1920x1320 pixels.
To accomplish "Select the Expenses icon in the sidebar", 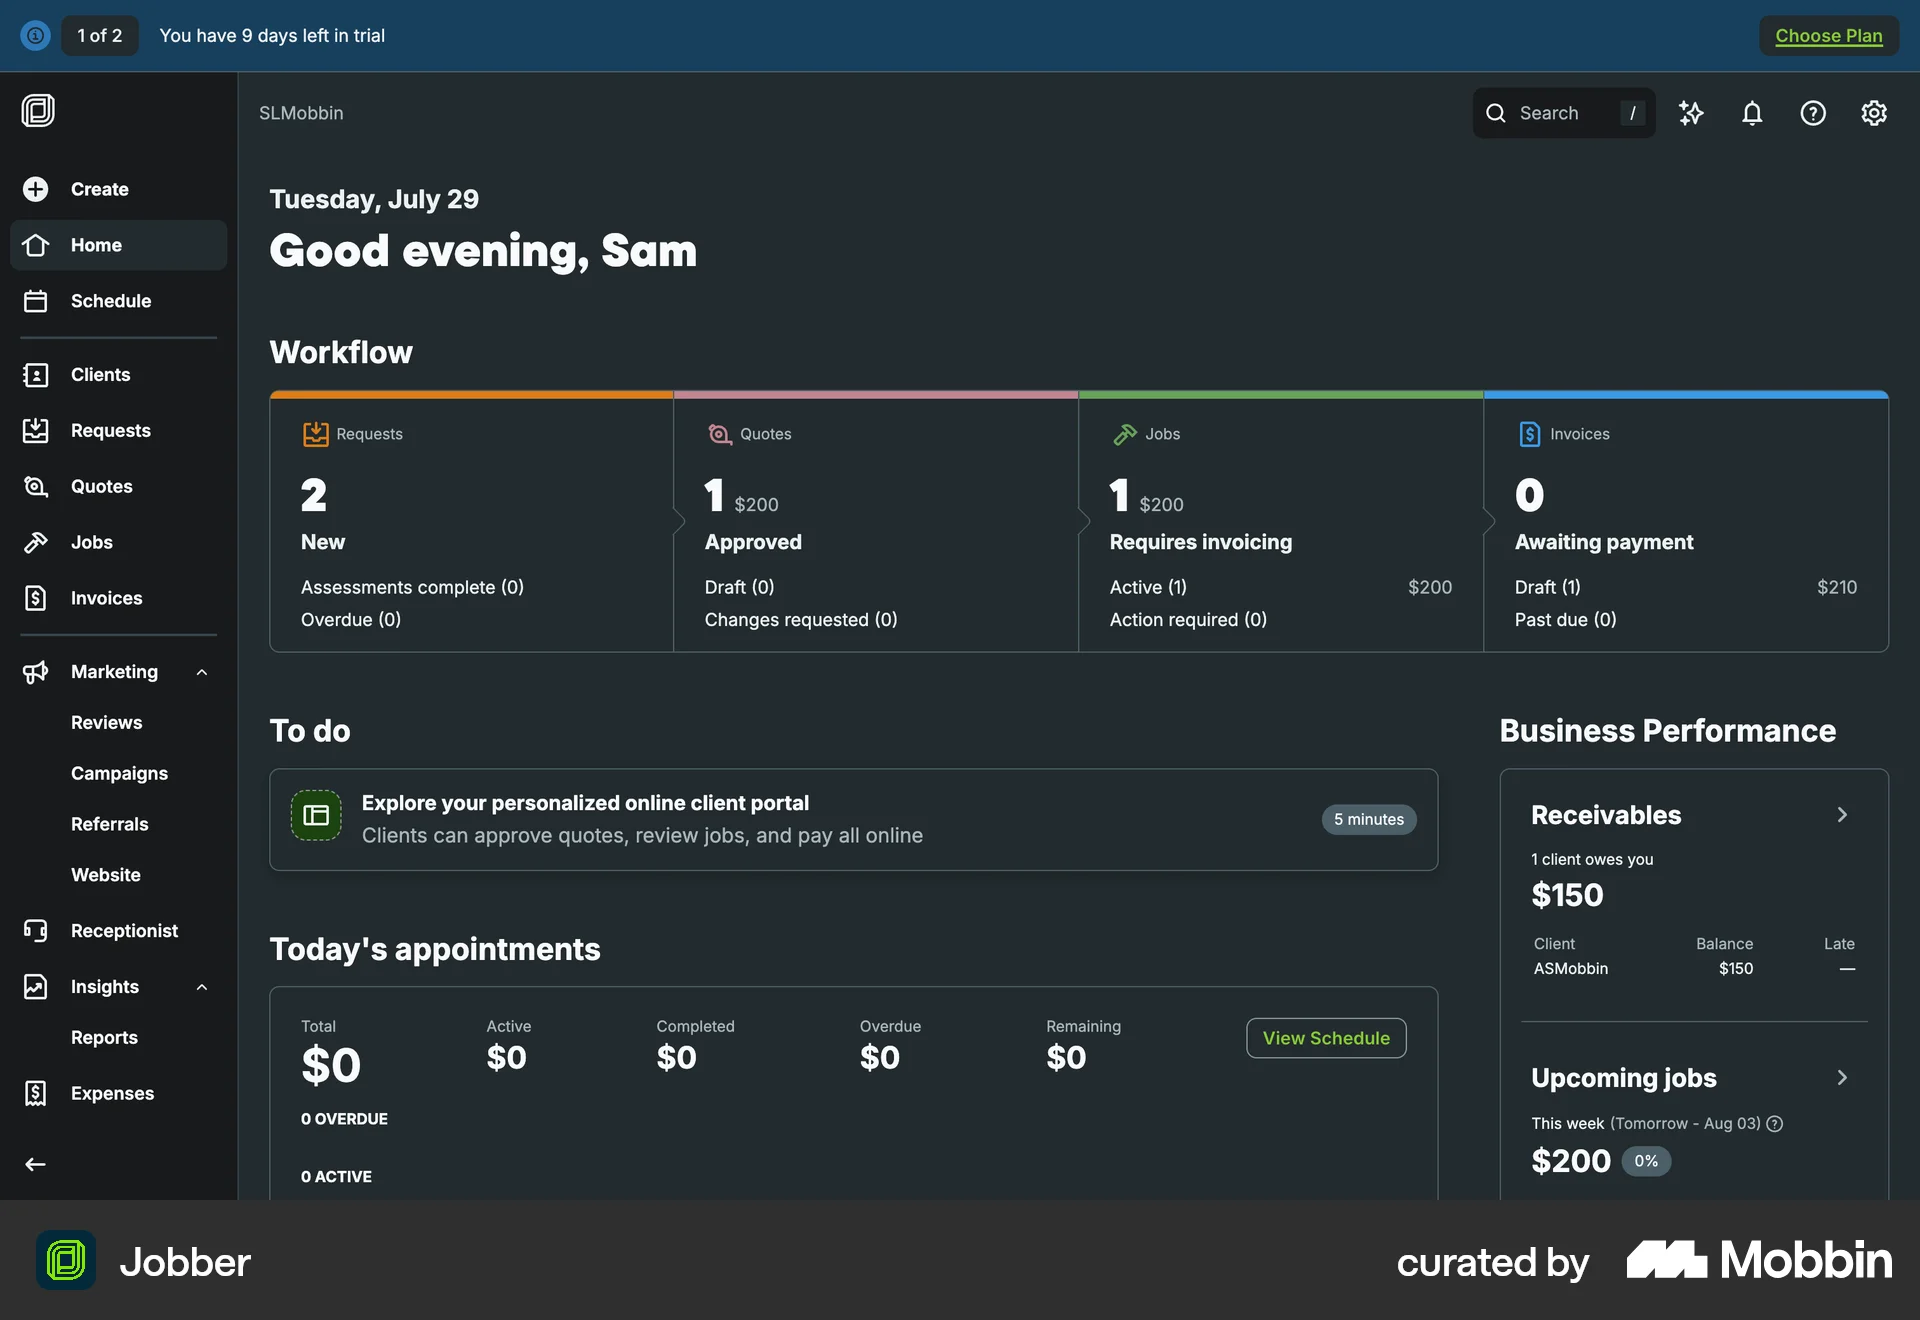I will tap(35, 1093).
